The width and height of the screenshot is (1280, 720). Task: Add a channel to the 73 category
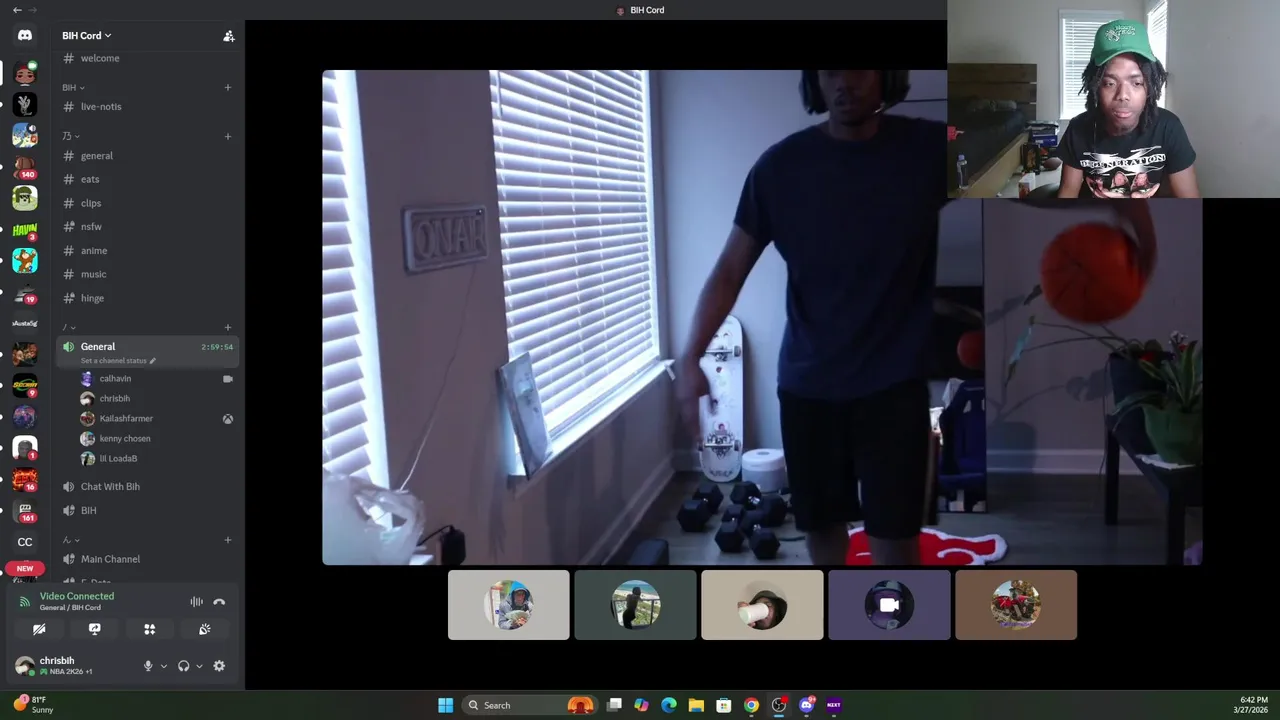click(x=228, y=136)
